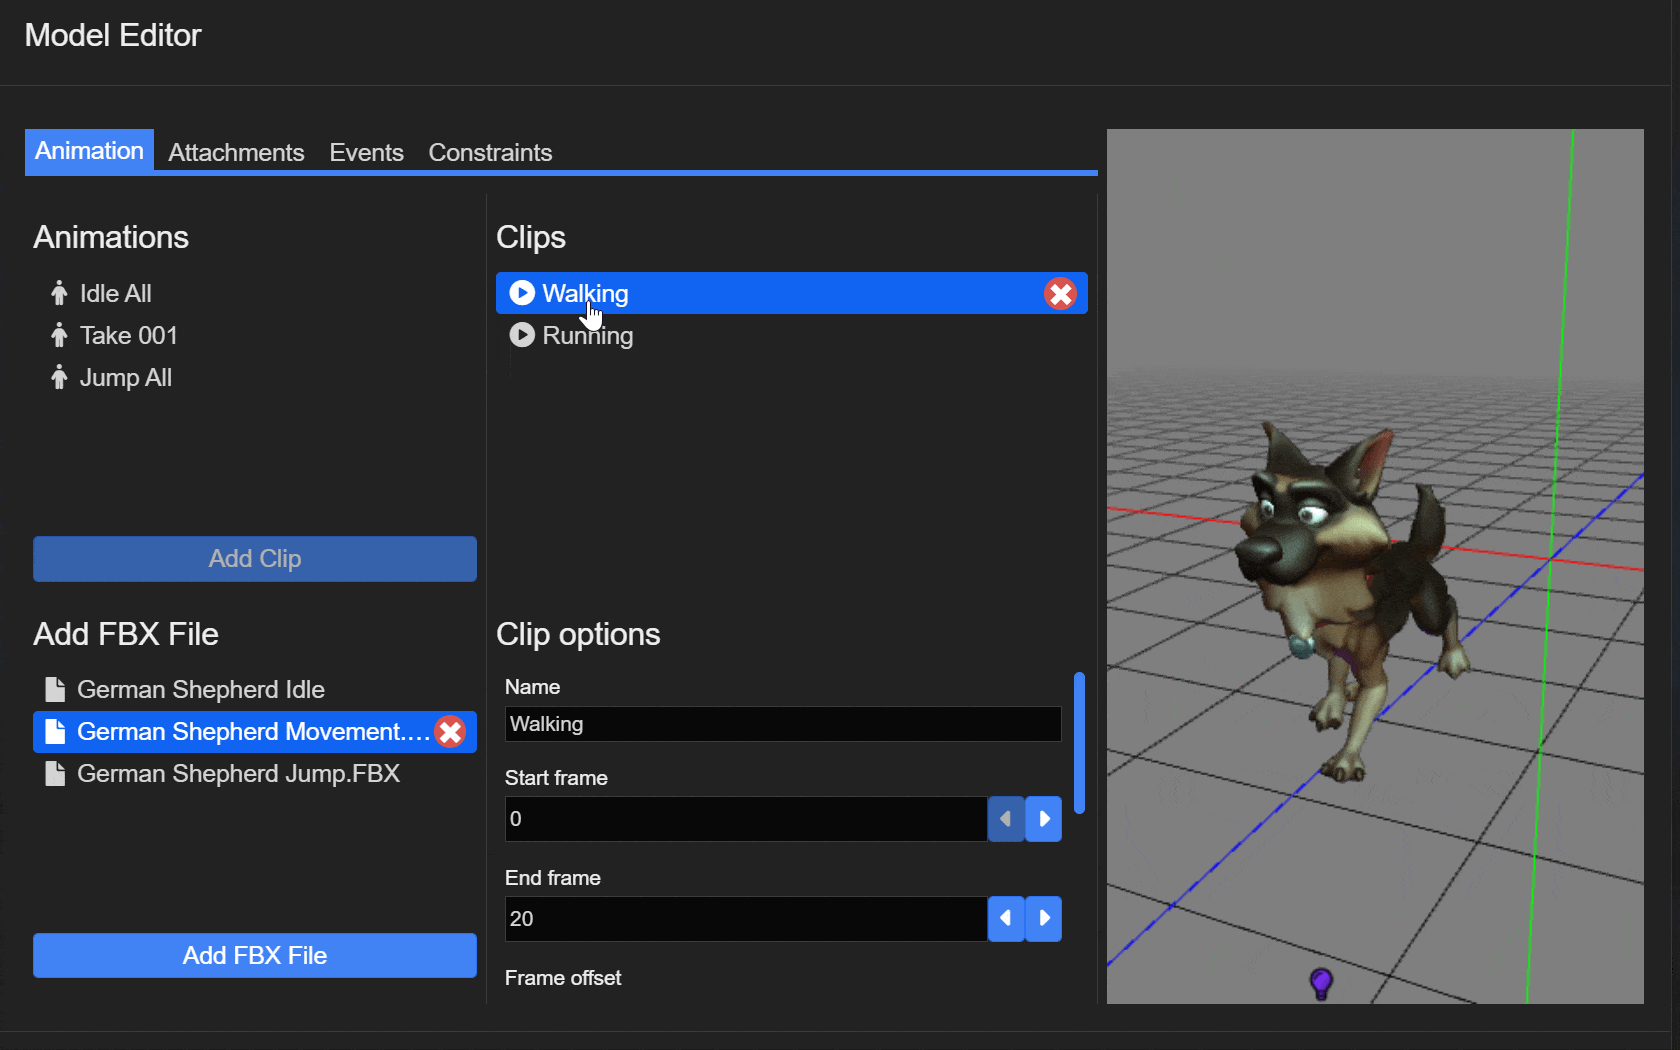The width and height of the screenshot is (1680, 1050).
Task: Remove German Shepherd Movement FBX file
Action: [x=450, y=732]
